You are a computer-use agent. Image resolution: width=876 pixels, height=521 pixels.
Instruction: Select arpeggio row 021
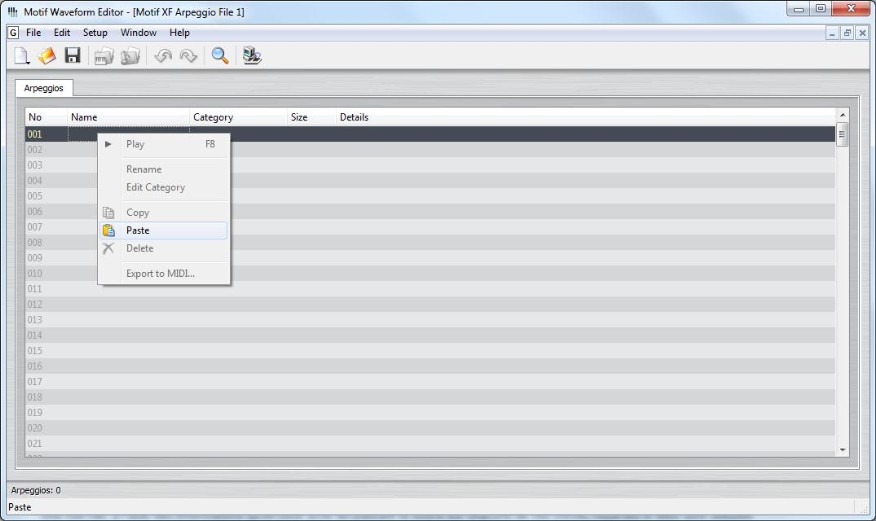coord(430,443)
